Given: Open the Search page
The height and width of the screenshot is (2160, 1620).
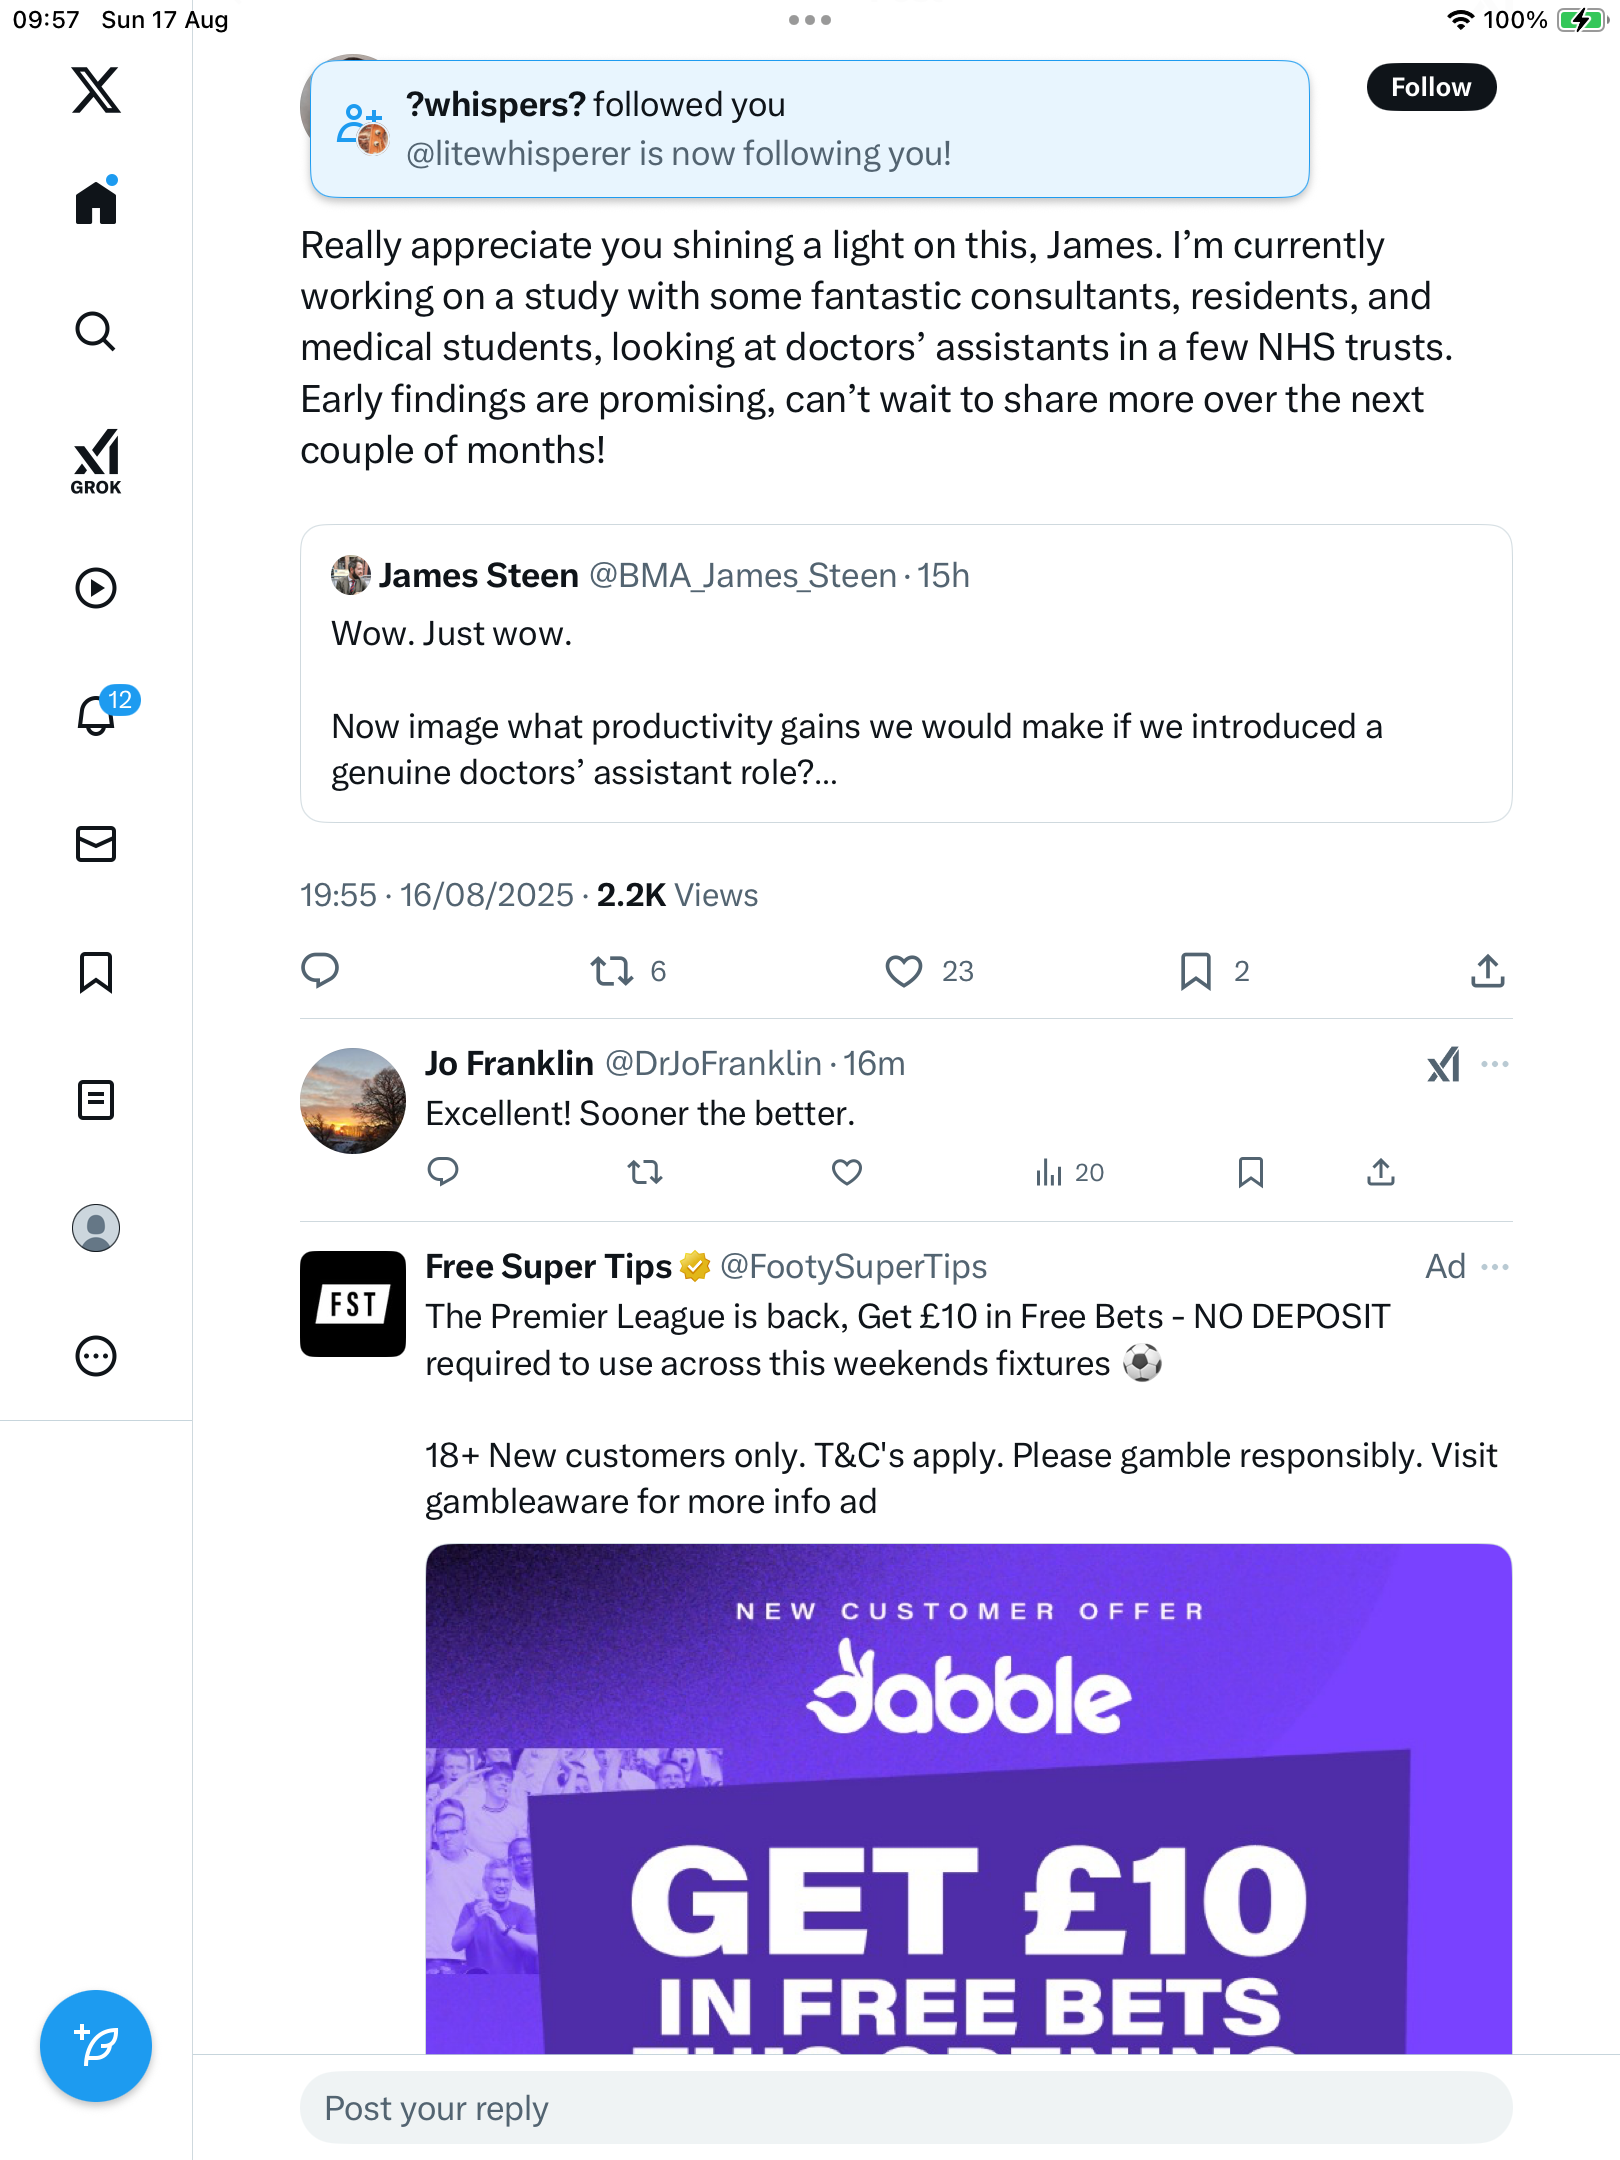Looking at the screenshot, I should tap(96, 332).
